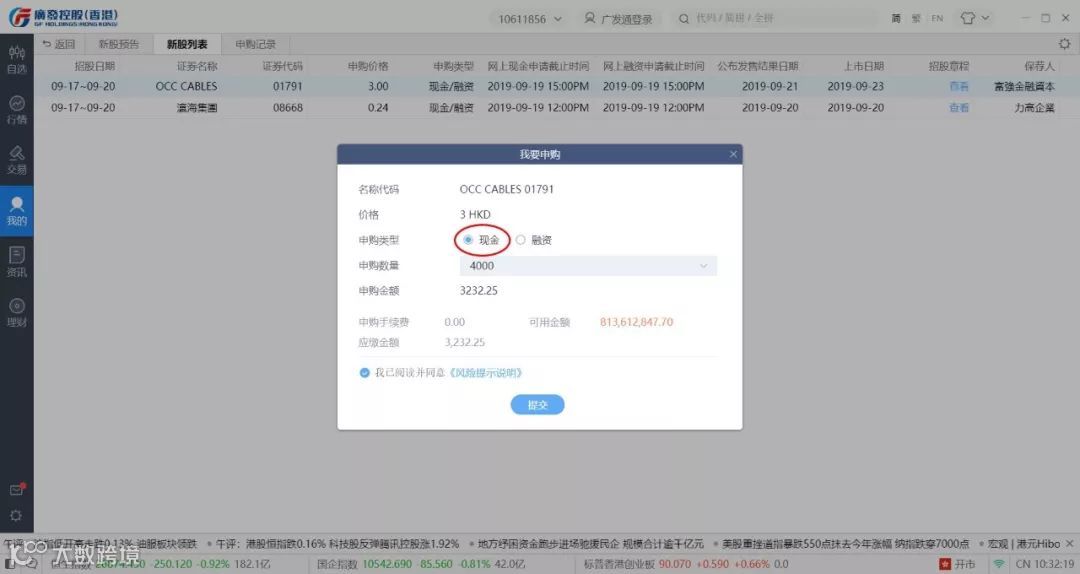1080x574 pixels.
Task: Go back with the 返回 button
Action: tap(59, 44)
